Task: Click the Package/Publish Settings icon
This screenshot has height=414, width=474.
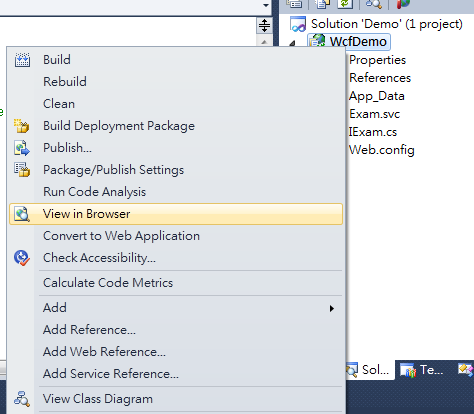Action: tap(22, 170)
